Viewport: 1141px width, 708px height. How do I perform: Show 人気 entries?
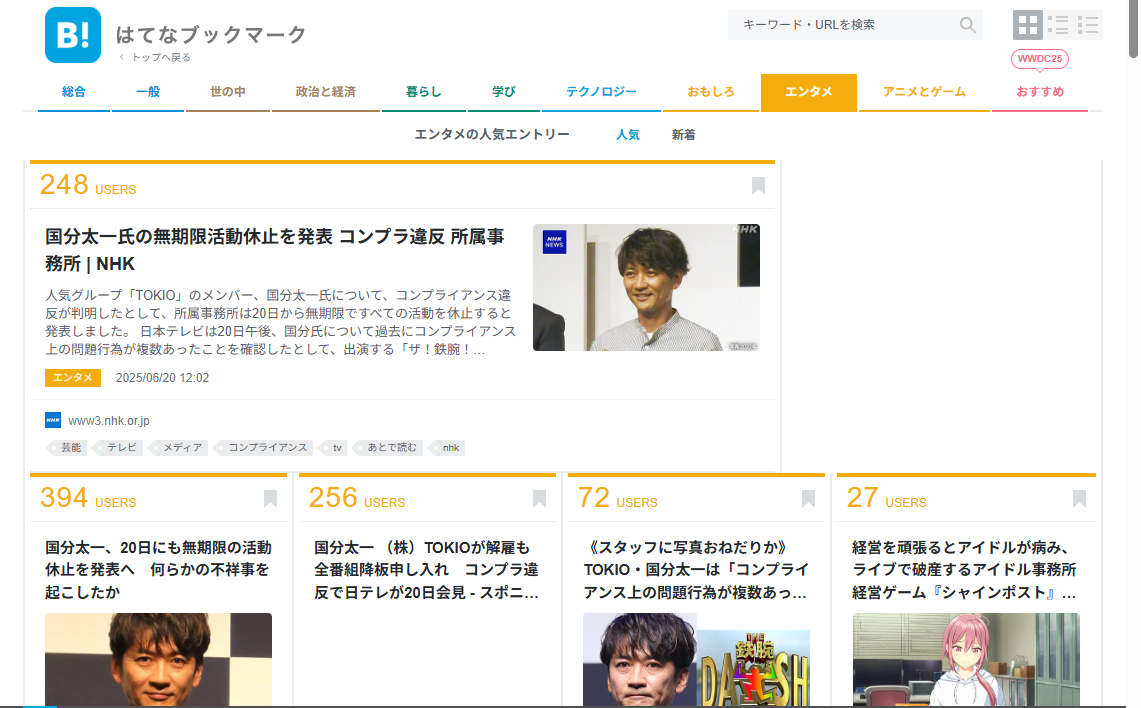(628, 135)
